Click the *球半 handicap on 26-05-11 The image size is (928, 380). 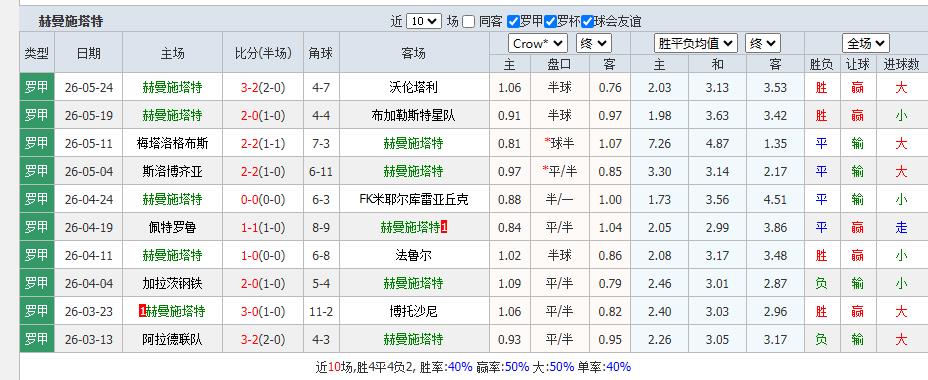(559, 143)
